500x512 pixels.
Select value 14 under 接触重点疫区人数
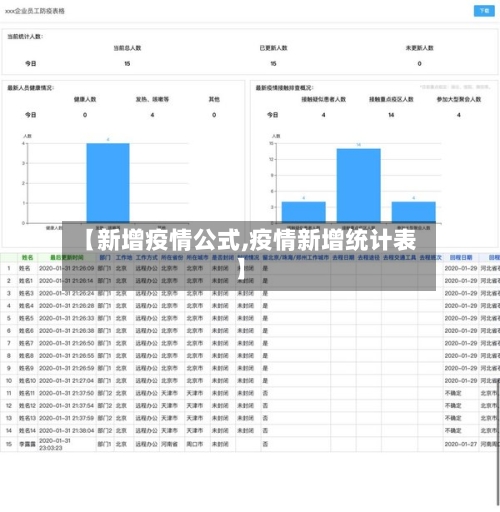391,115
